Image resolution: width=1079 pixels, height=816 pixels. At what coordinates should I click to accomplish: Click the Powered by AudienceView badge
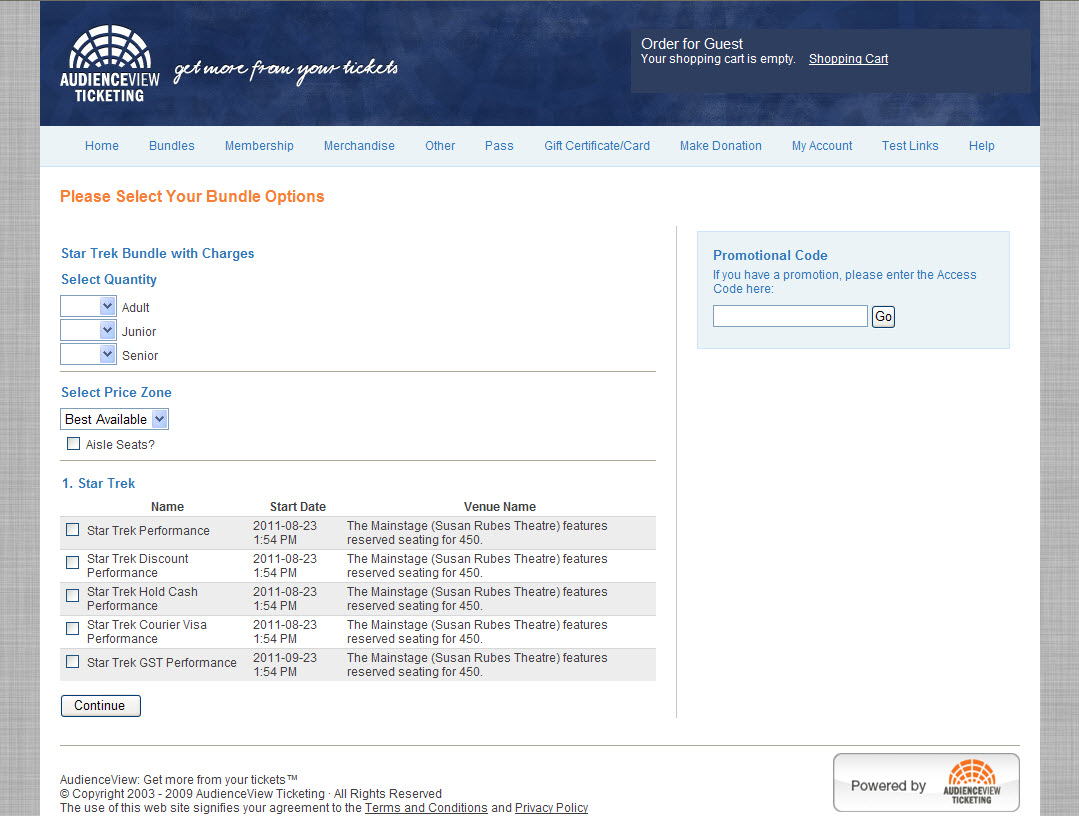click(926, 783)
